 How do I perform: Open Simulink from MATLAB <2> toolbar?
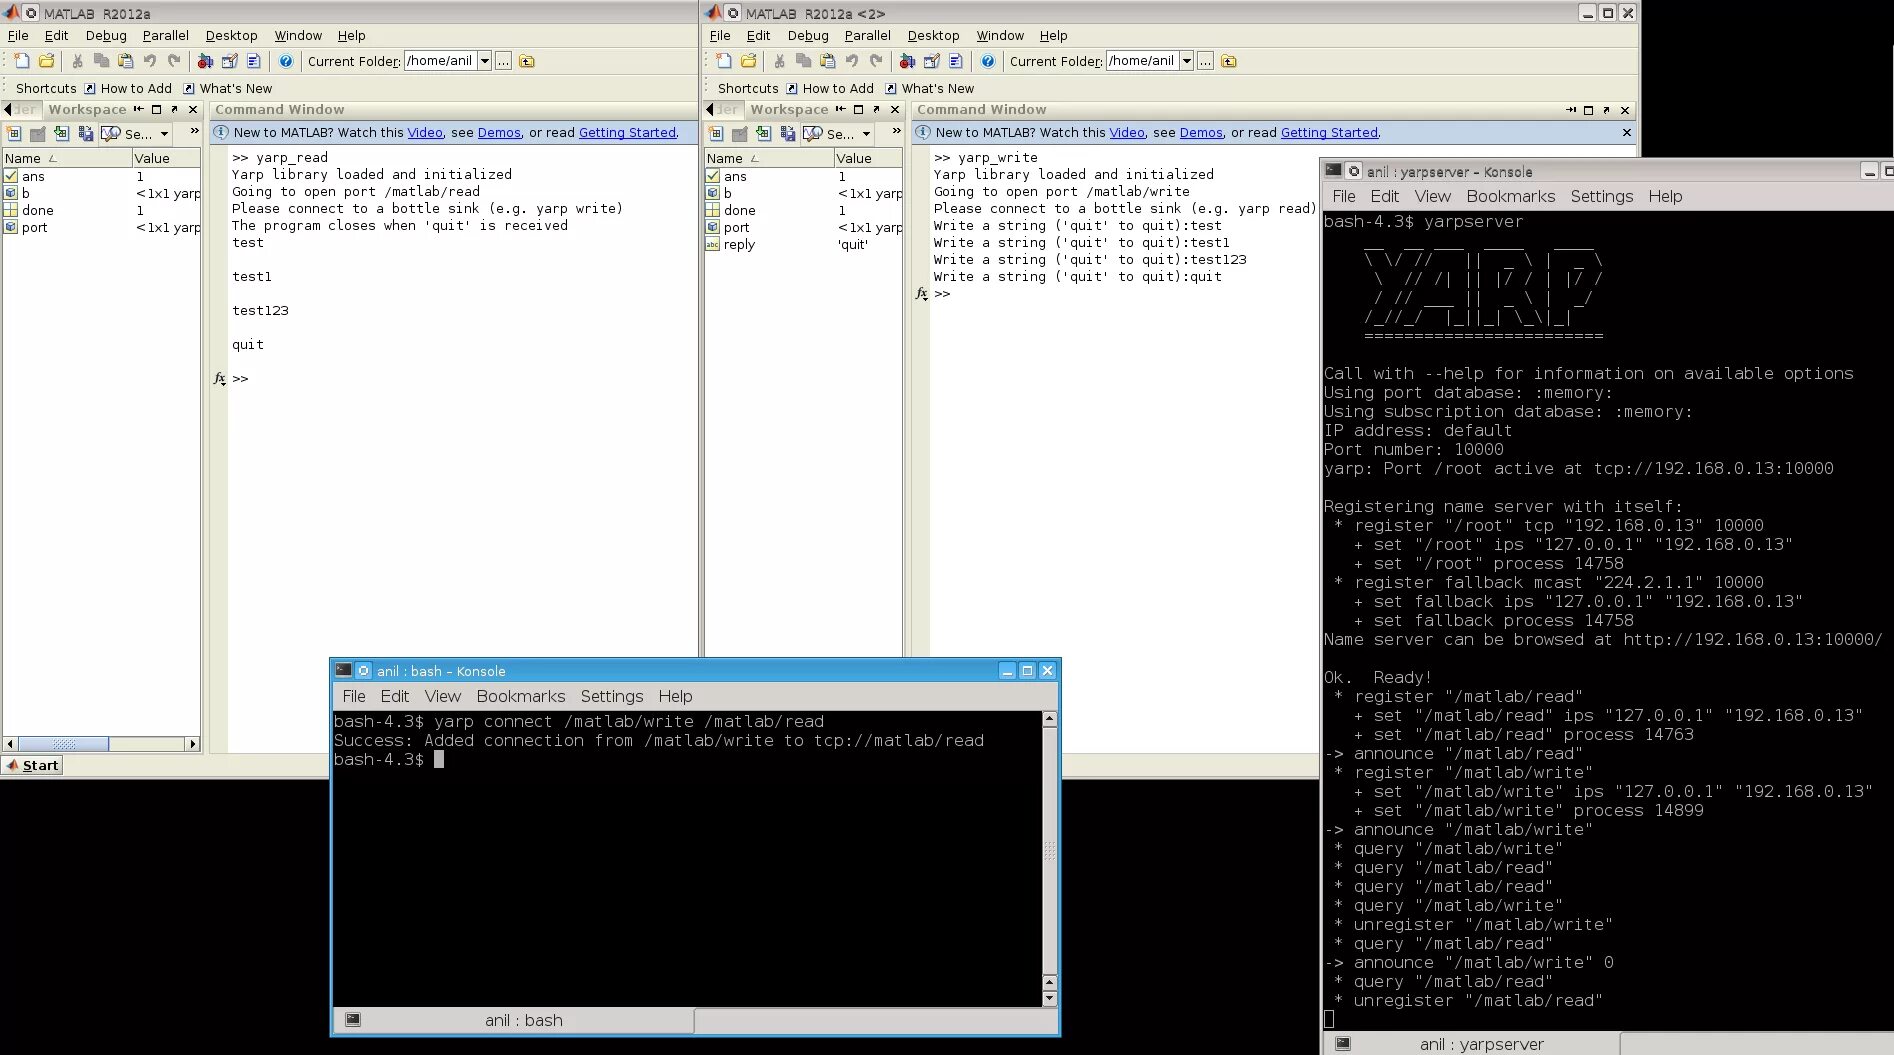click(x=907, y=61)
